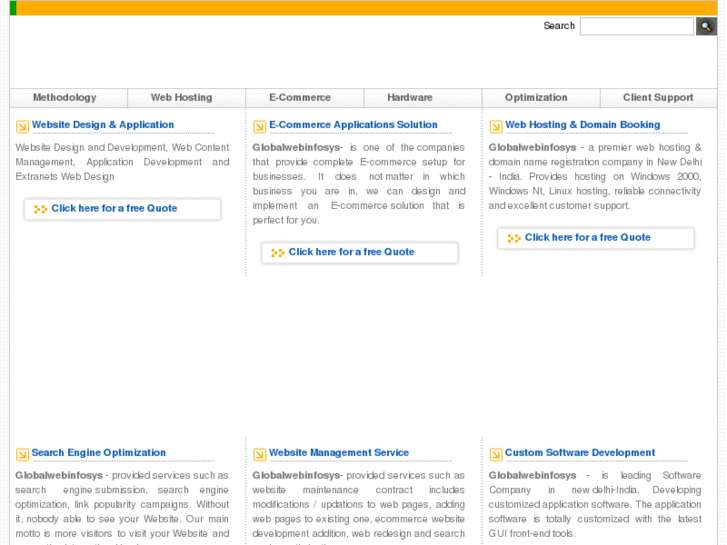
Task: Open the Custom Software Development heading link
Action: click(x=580, y=453)
